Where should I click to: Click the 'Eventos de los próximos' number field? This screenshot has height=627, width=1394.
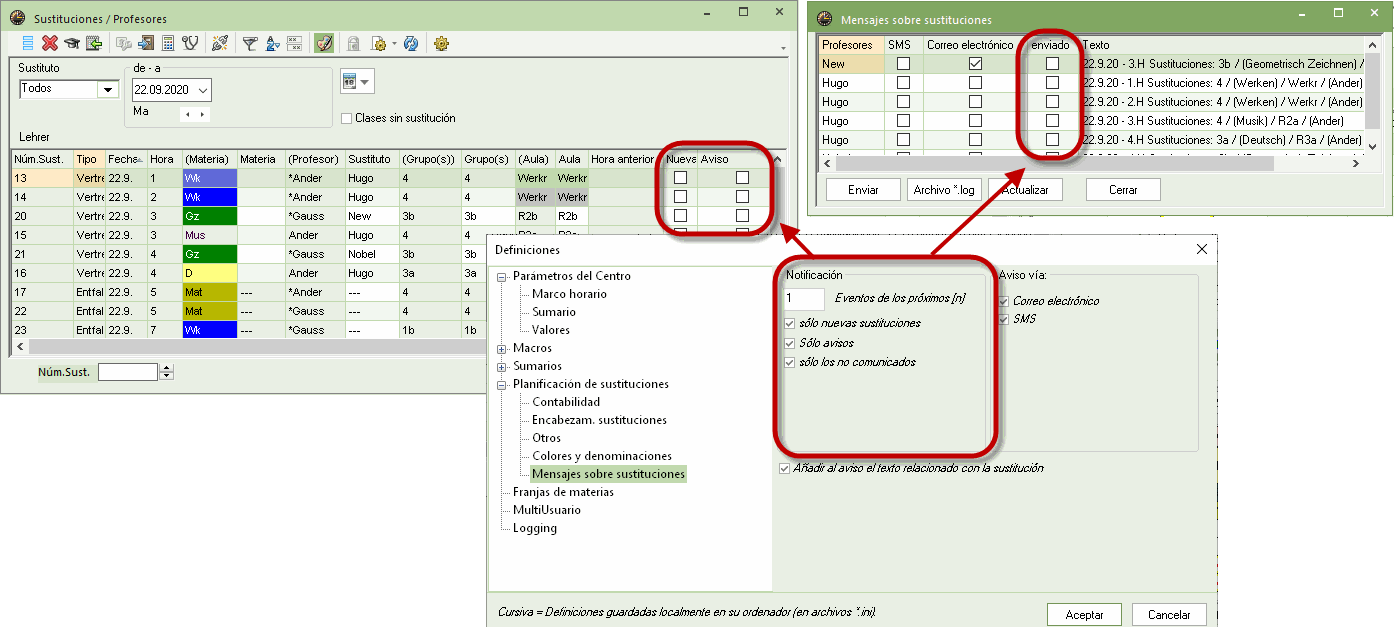[x=803, y=298]
